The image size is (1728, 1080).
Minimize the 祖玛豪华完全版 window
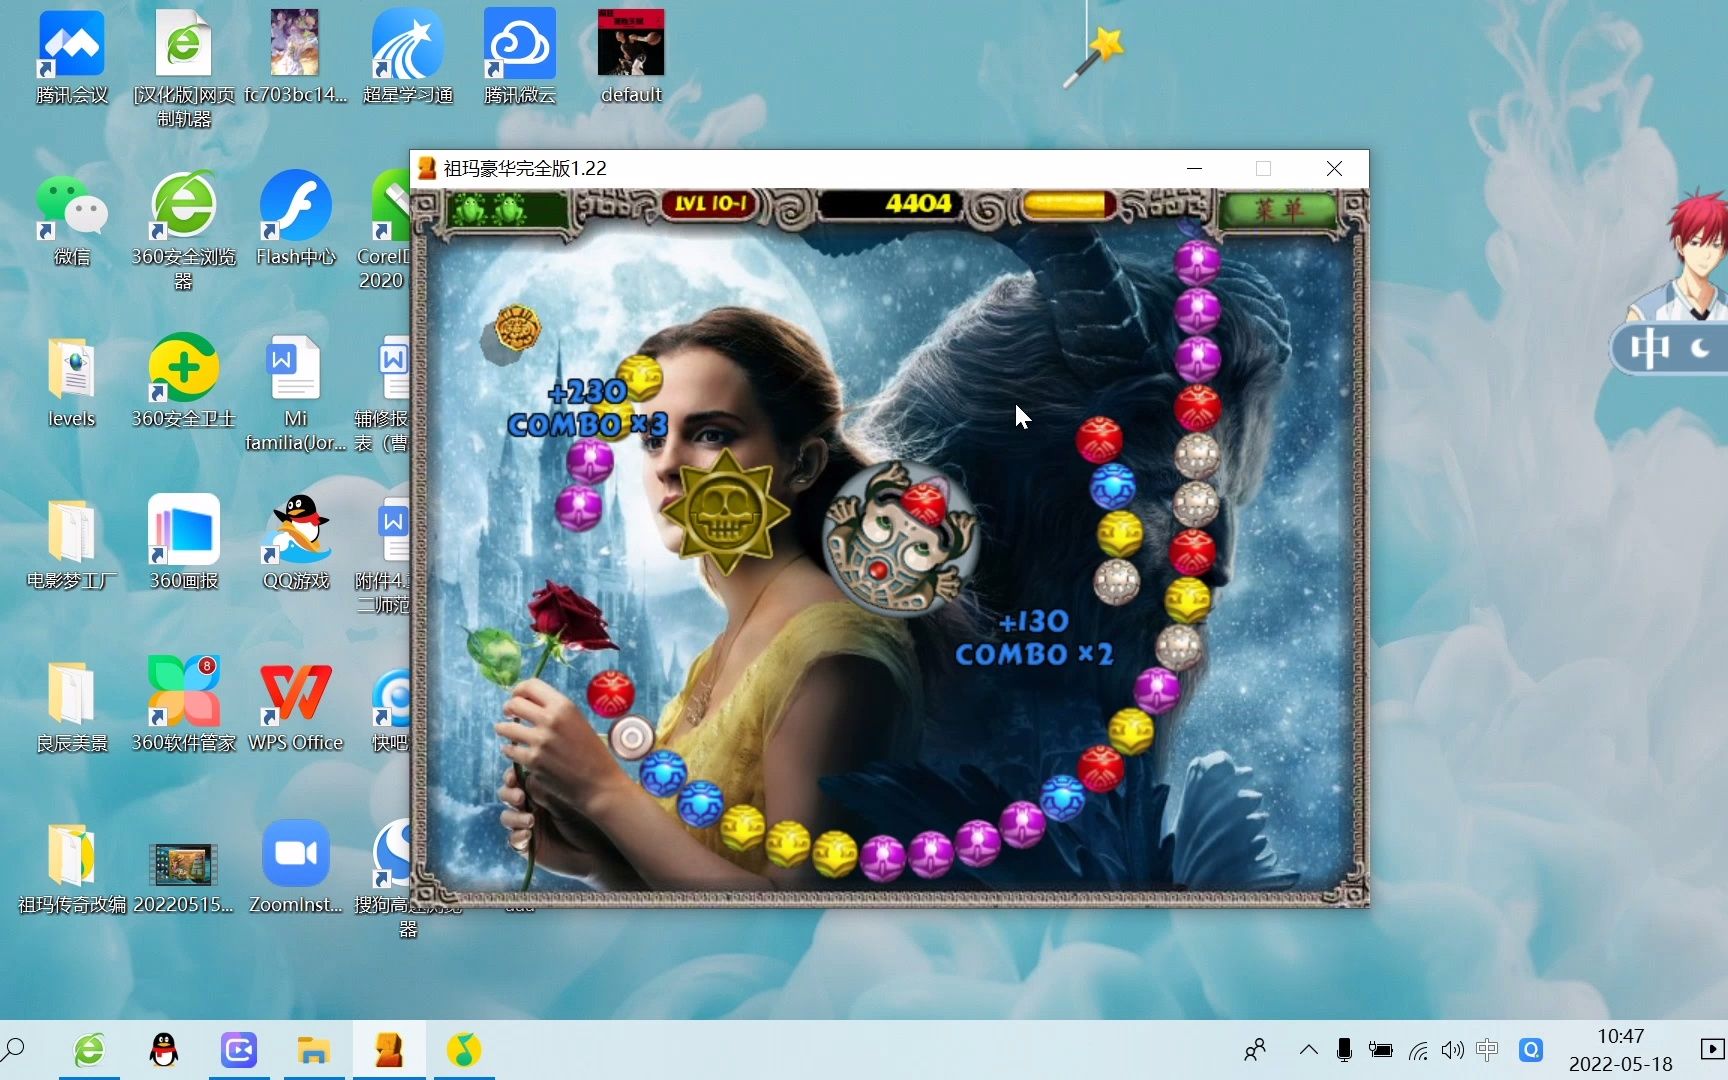click(1194, 168)
